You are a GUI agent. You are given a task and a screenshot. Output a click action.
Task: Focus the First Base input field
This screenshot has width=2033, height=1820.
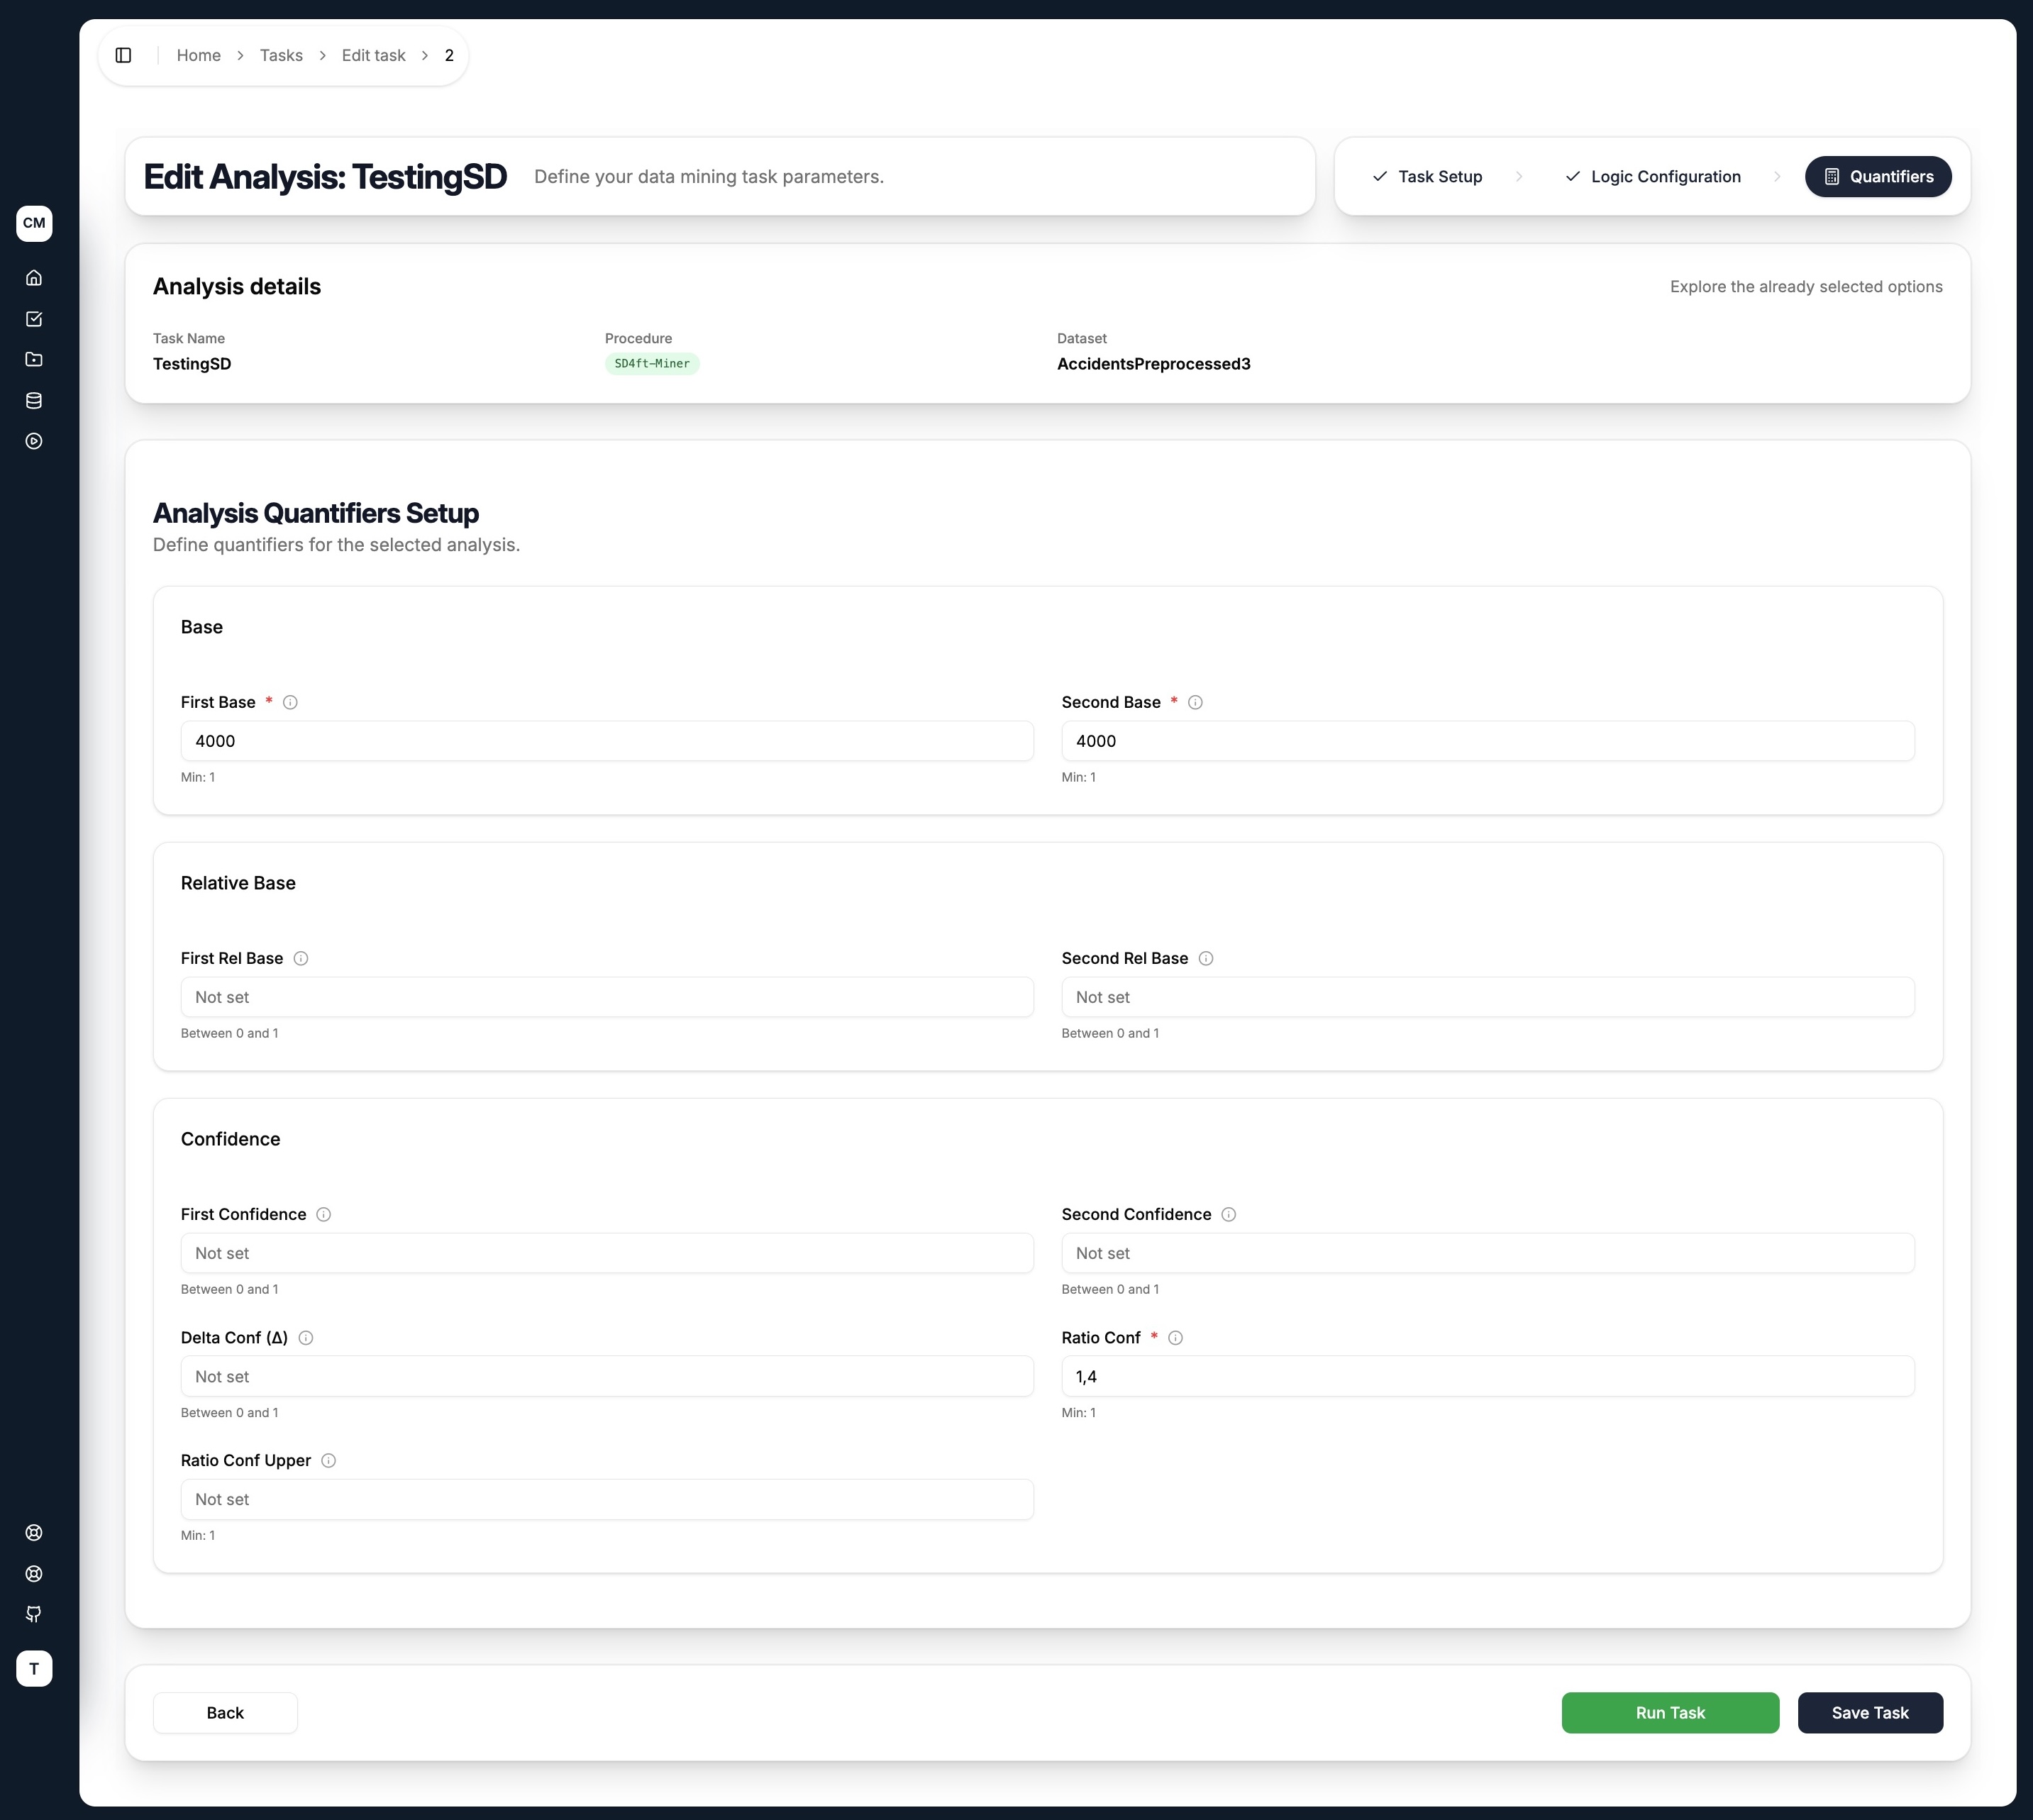[607, 741]
